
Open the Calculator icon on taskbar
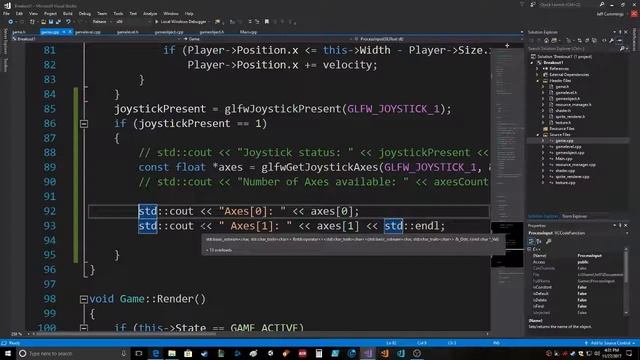[319, 353]
